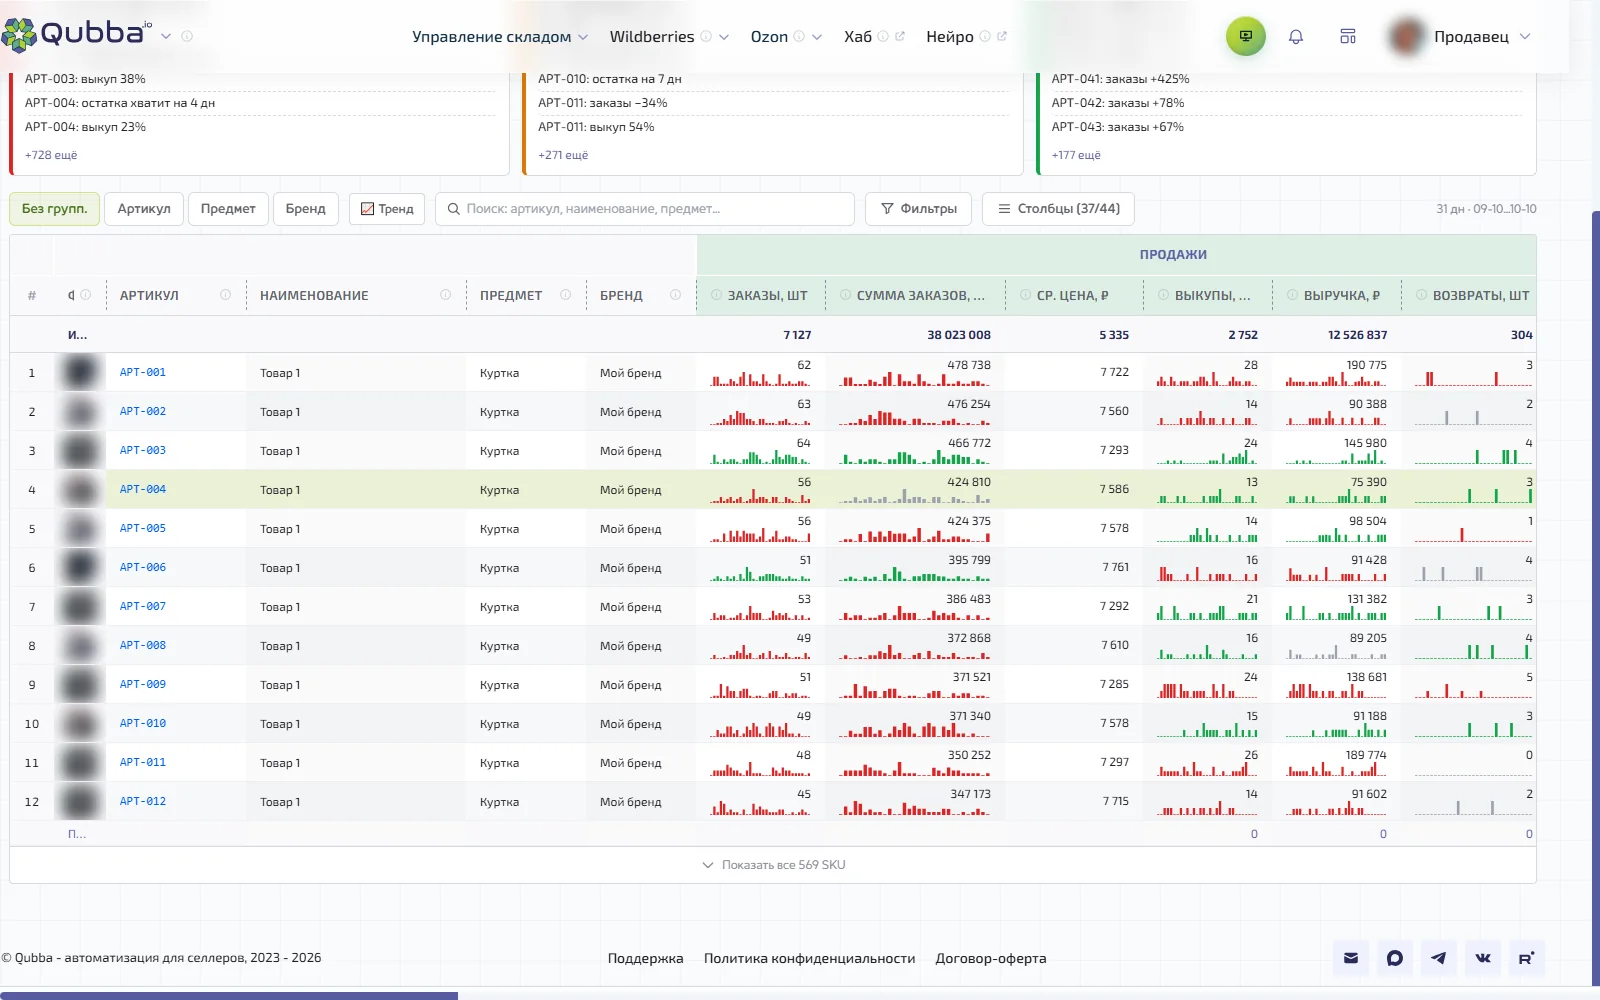
Task: Open the Продавец account dropdown
Action: [x=1460, y=37]
